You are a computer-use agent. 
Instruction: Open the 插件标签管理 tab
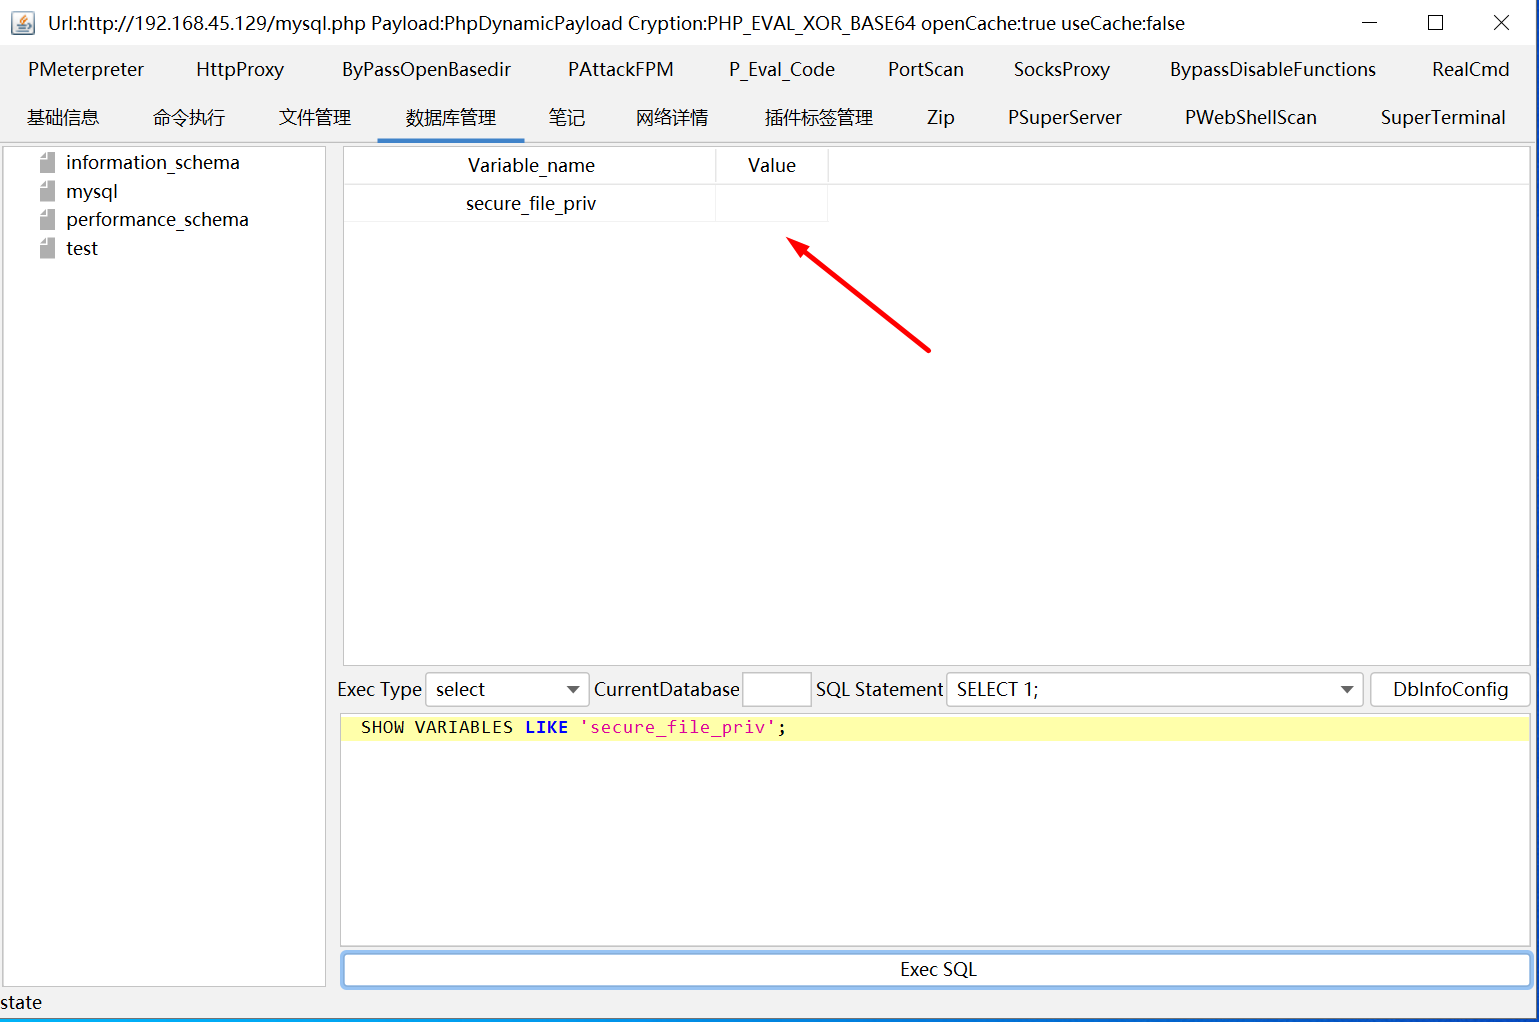[819, 117]
